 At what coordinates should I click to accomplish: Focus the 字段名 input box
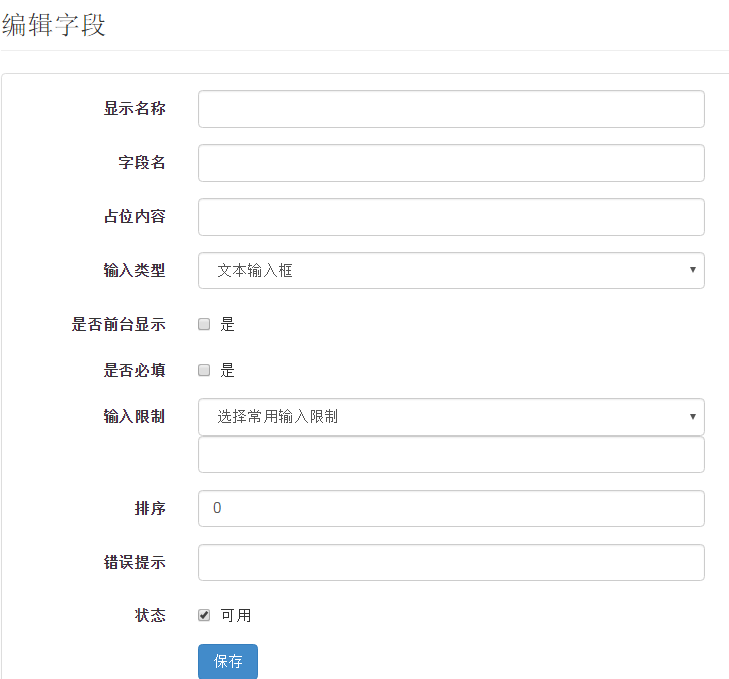(451, 163)
